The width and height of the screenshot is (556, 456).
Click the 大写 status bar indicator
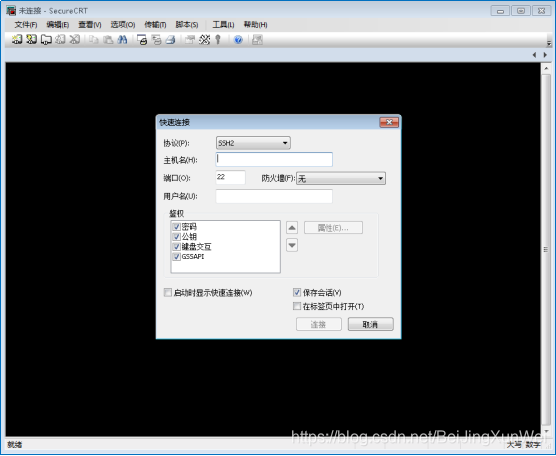514,445
